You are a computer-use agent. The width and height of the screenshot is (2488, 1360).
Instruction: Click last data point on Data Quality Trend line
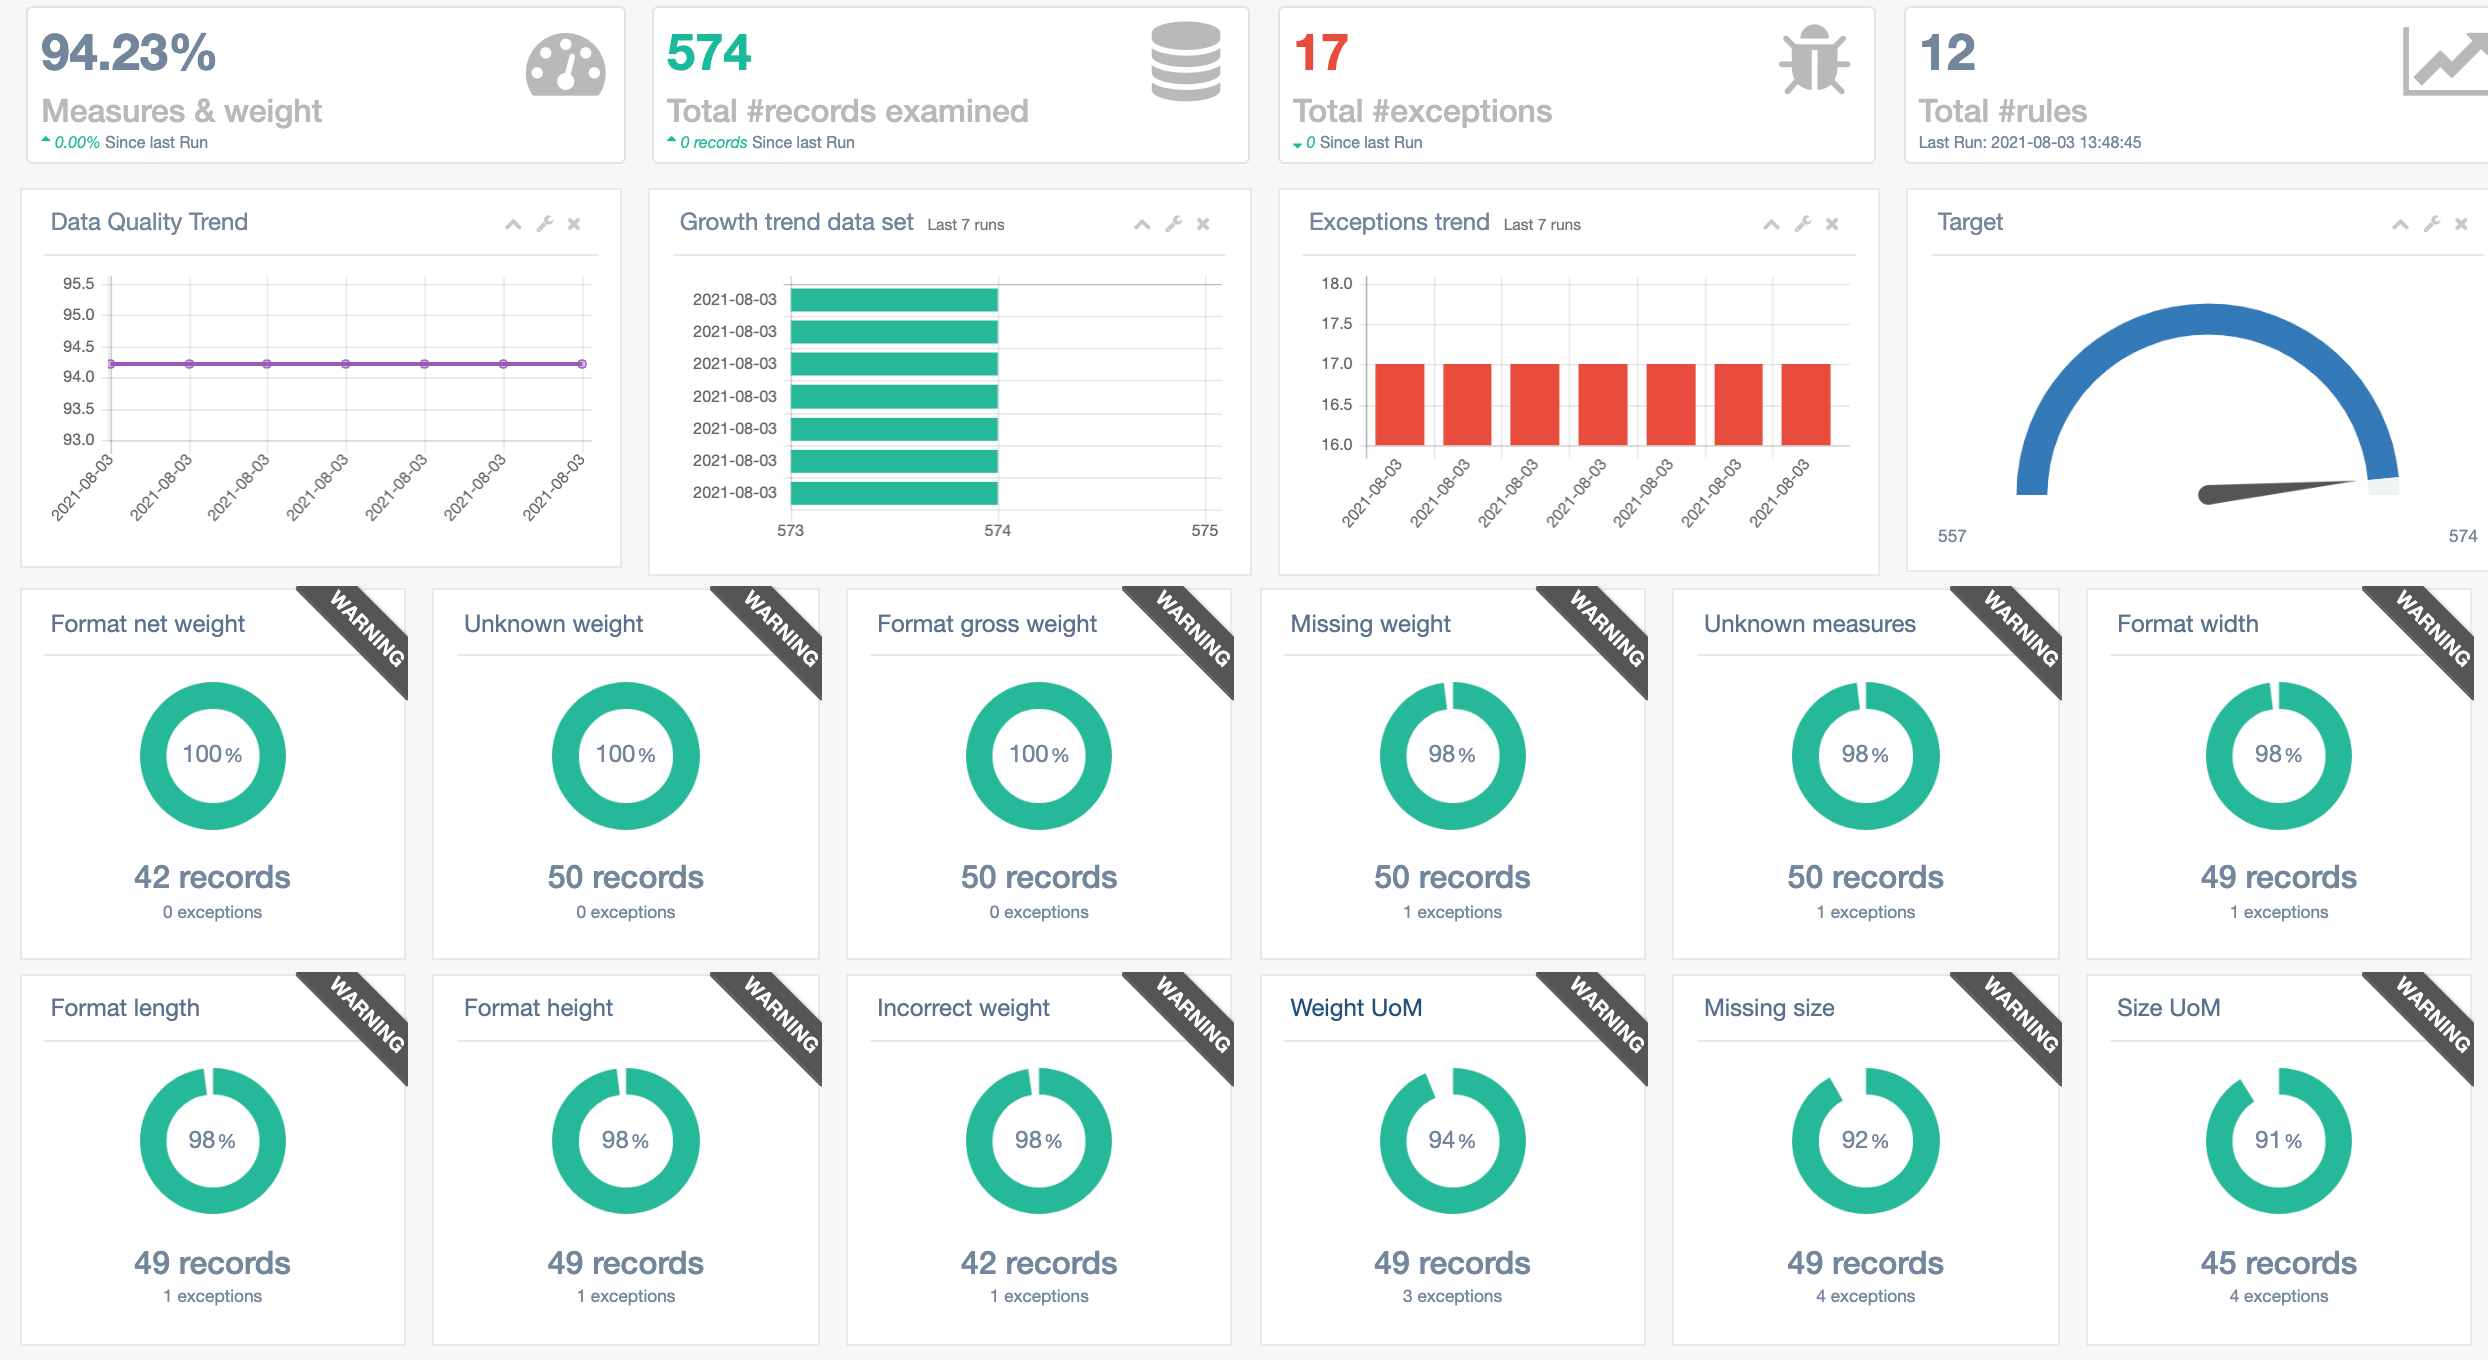(x=582, y=364)
